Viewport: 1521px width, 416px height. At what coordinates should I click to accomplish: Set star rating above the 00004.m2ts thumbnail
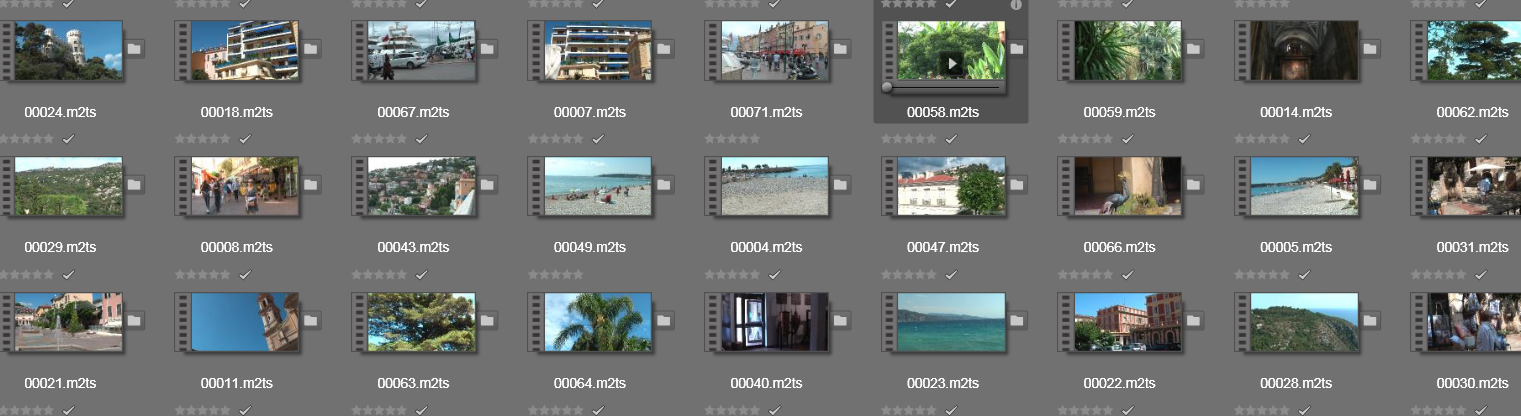(x=732, y=139)
